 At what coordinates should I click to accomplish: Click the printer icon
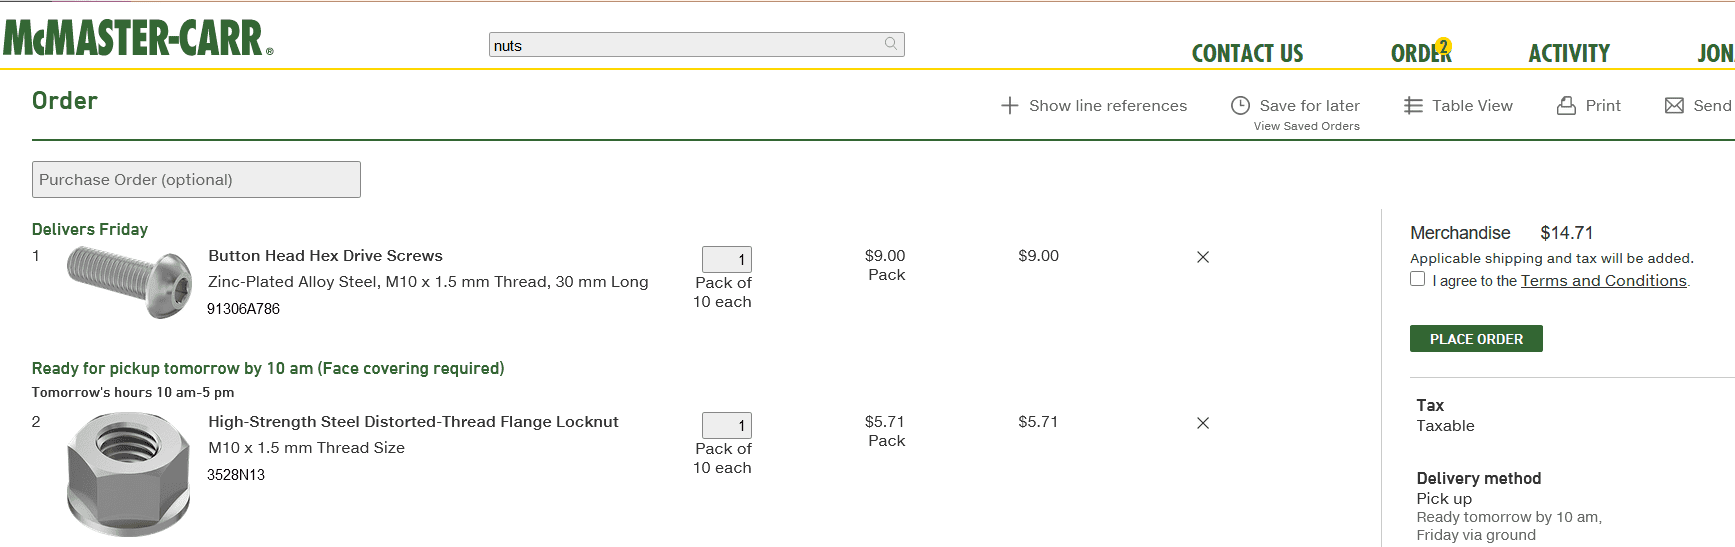[1566, 106]
